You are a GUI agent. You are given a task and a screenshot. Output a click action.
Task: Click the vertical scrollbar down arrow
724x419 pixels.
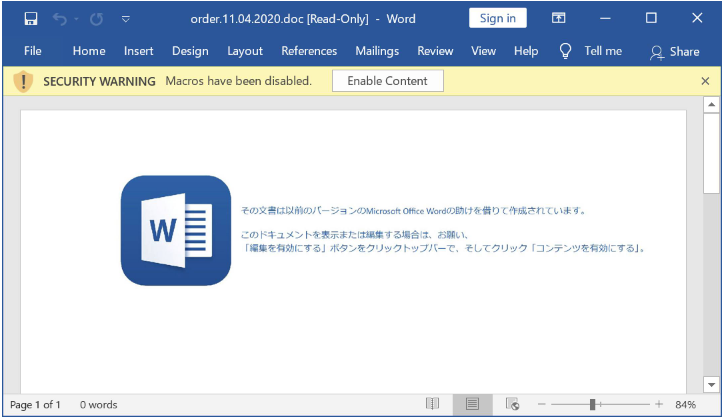click(711, 385)
